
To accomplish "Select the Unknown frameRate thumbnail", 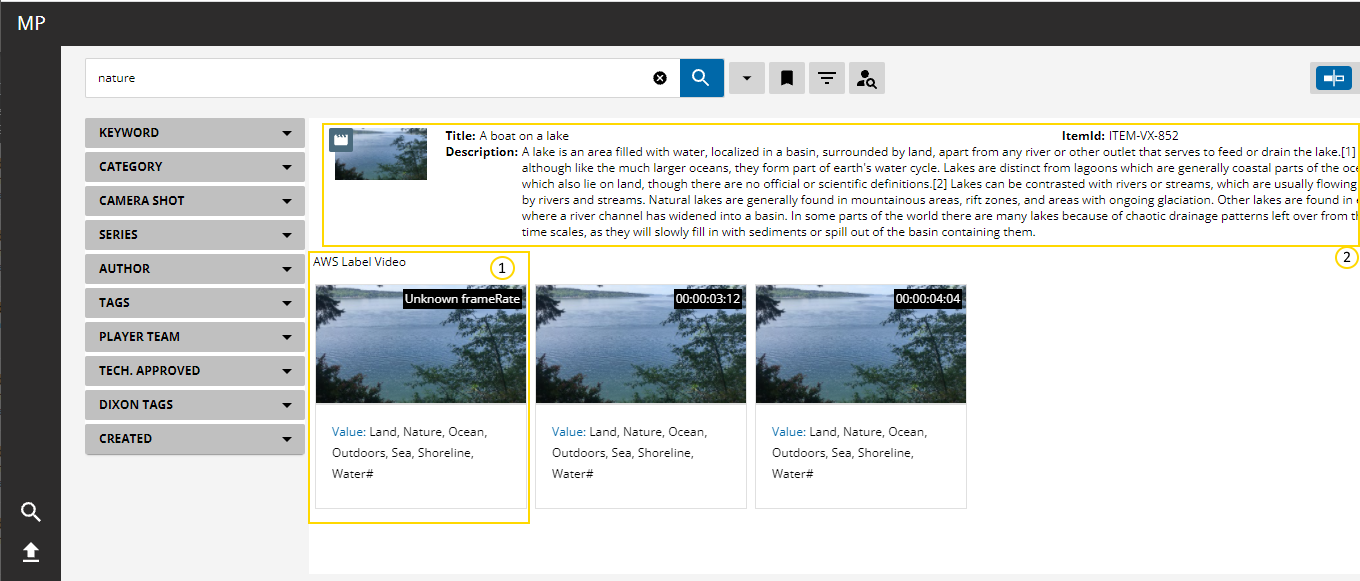I will [x=421, y=344].
